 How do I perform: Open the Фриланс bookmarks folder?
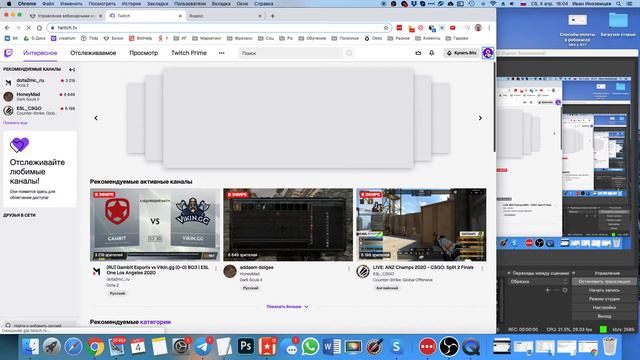(240, 38)
